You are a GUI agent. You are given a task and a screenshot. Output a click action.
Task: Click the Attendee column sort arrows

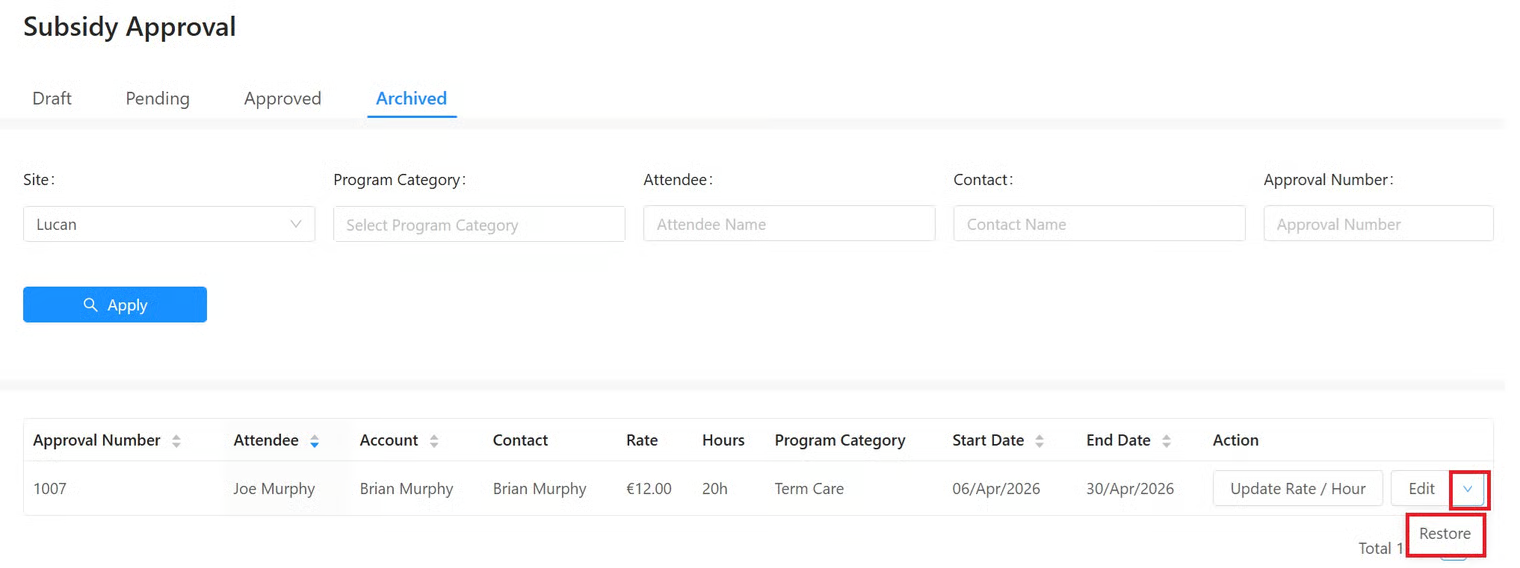click(314, 441)
